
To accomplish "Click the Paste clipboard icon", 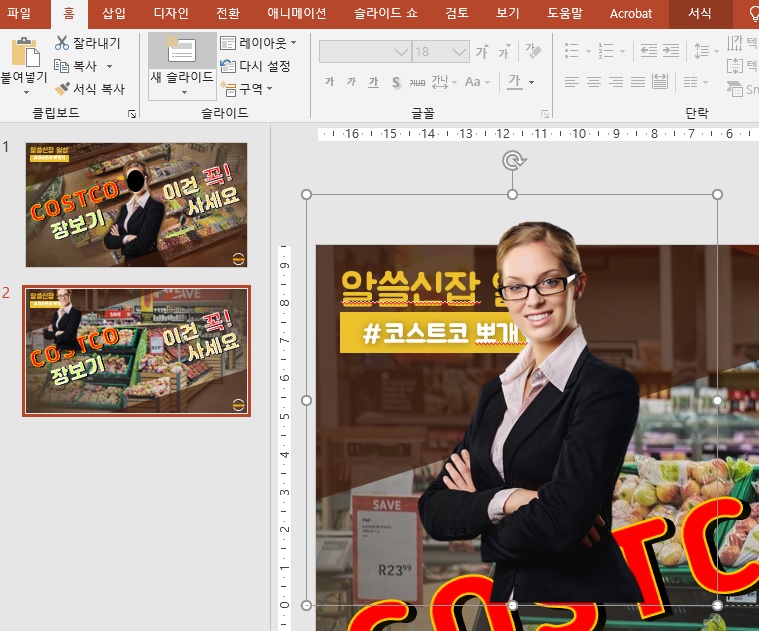I will point(25,51).
